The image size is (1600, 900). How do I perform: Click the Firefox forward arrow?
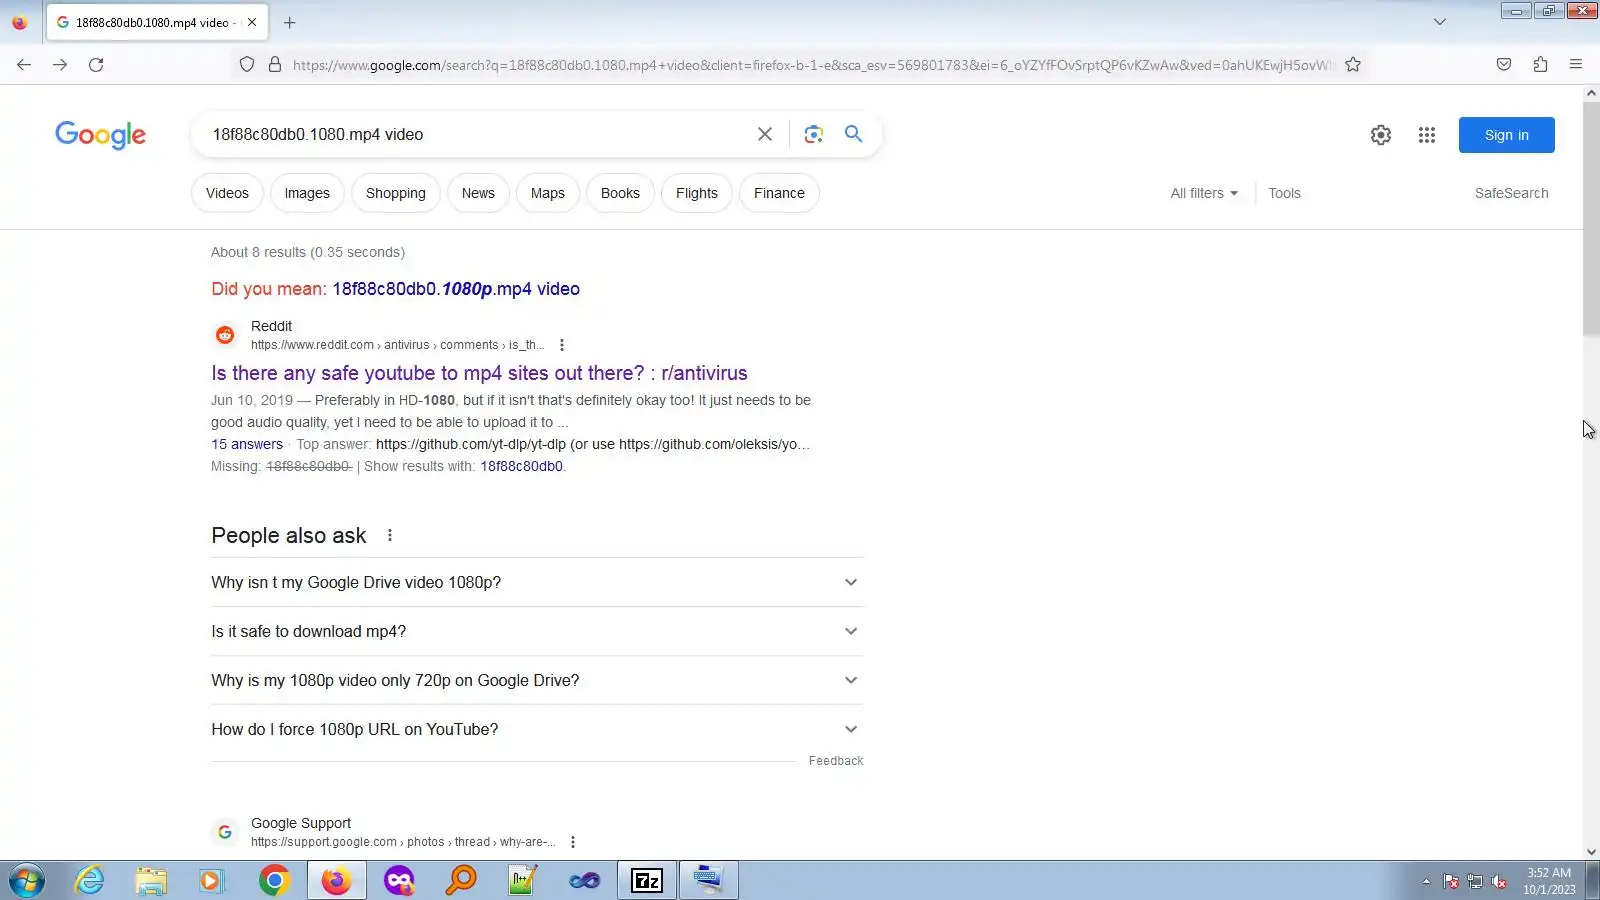(x=60, y=65)
